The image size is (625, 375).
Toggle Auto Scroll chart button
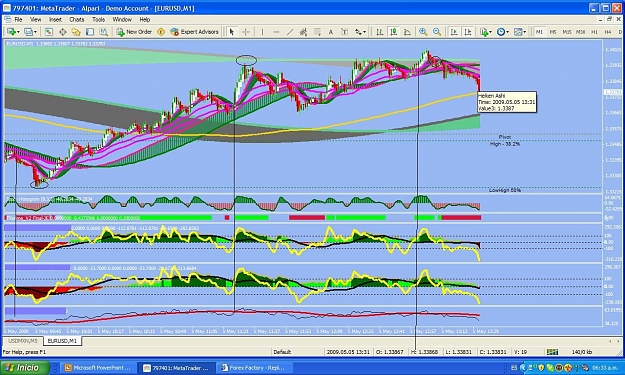point(454,32)
